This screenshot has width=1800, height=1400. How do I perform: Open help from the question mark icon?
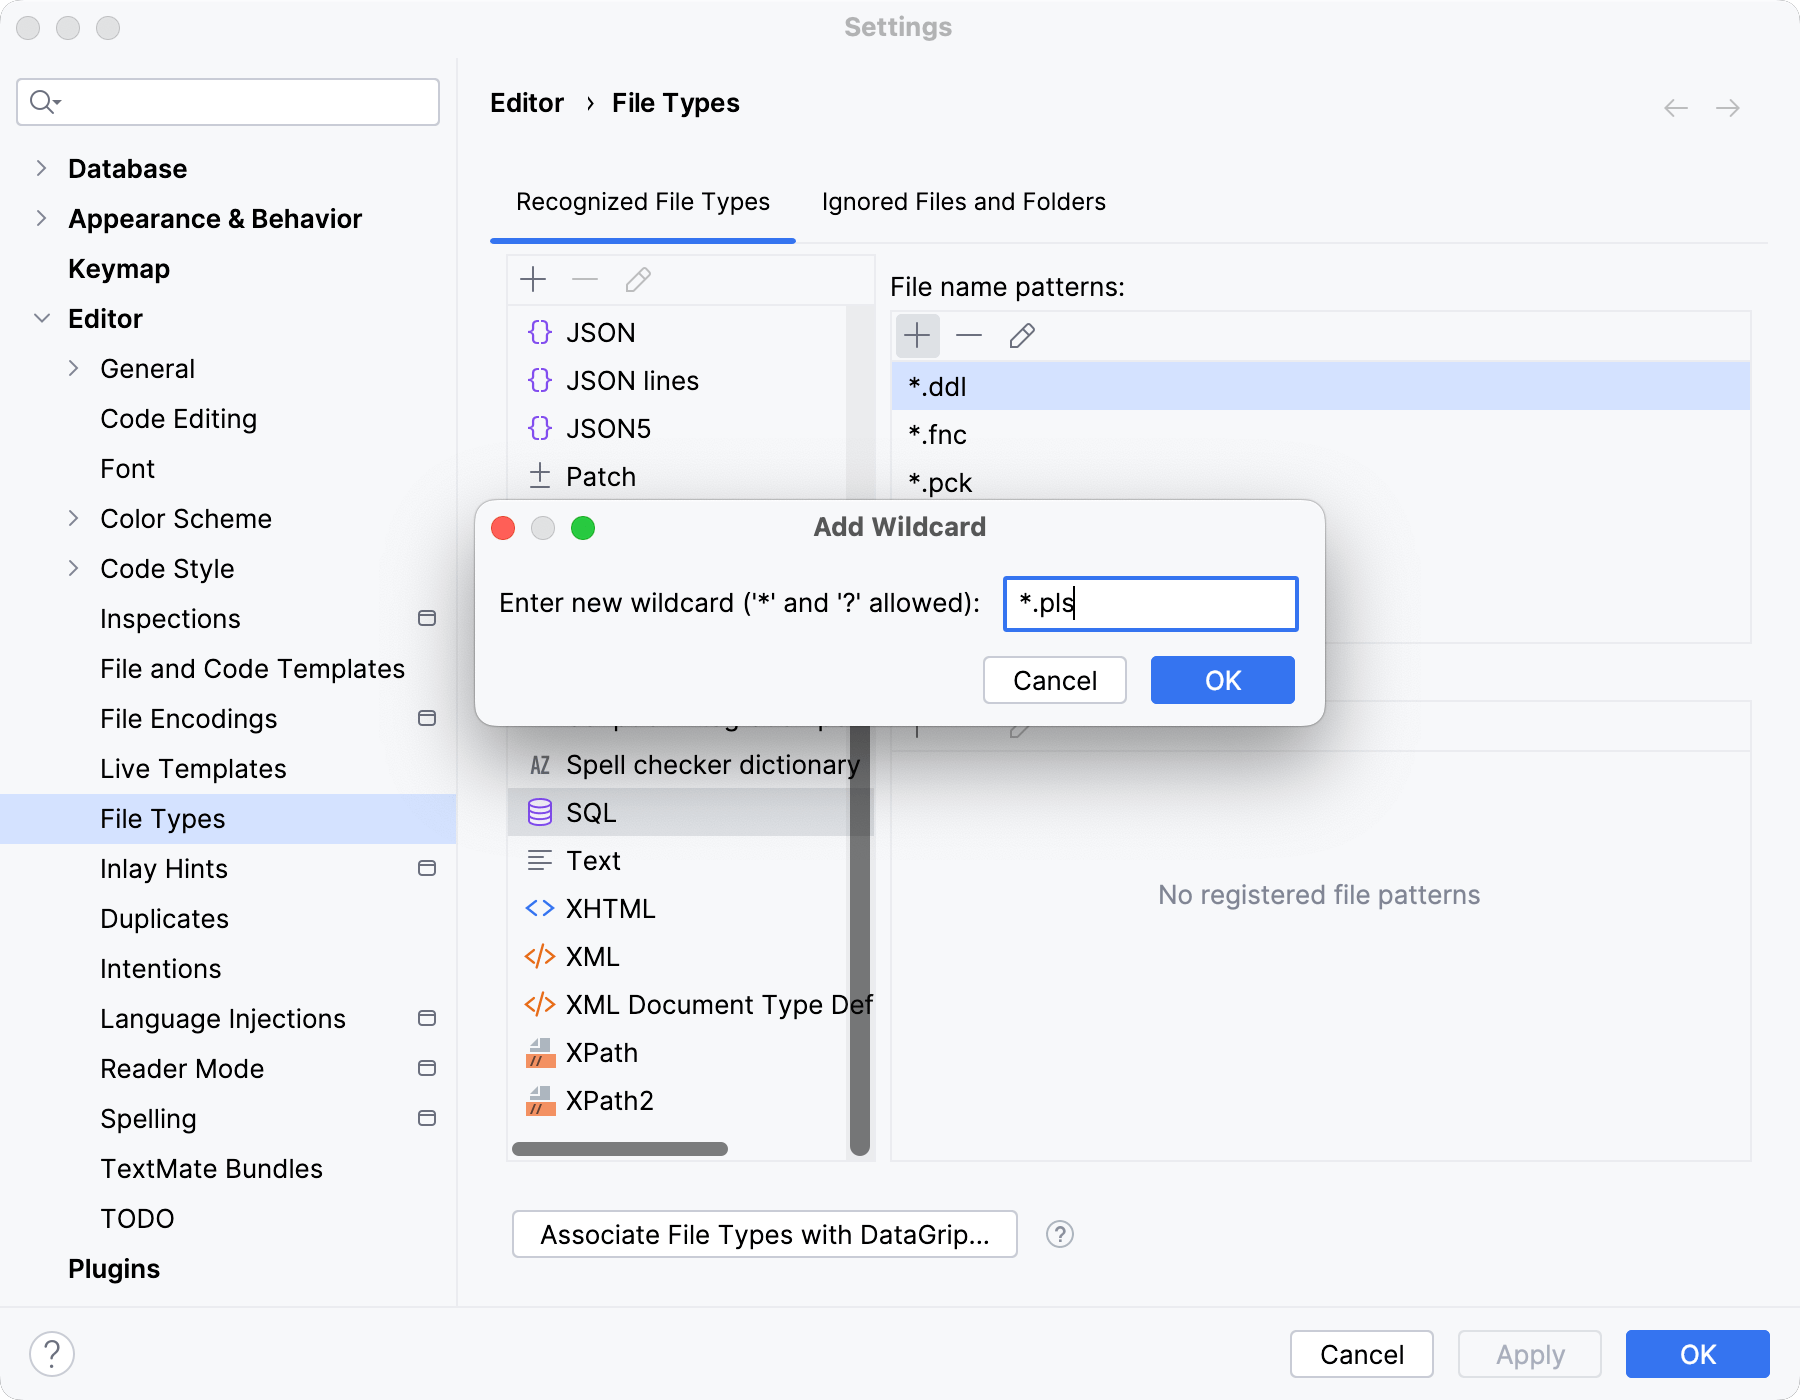click(52, 1354)
